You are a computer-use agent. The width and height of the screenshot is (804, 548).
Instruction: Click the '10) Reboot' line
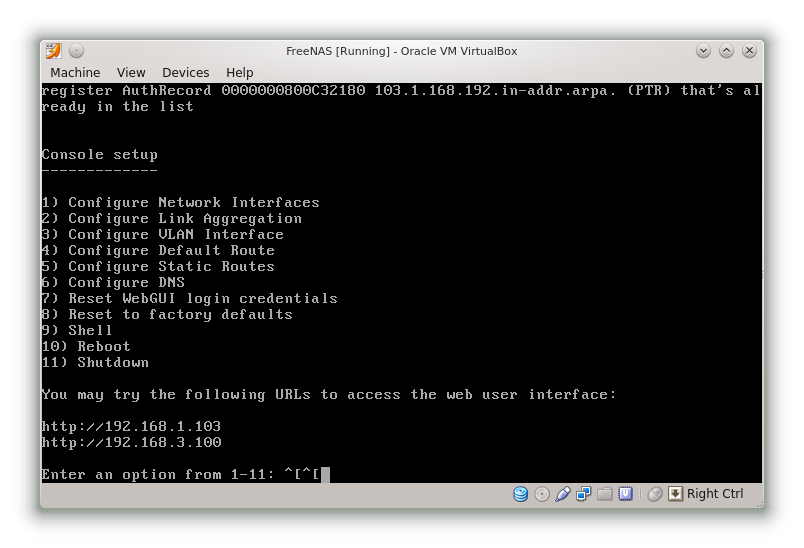coord(86,346)
